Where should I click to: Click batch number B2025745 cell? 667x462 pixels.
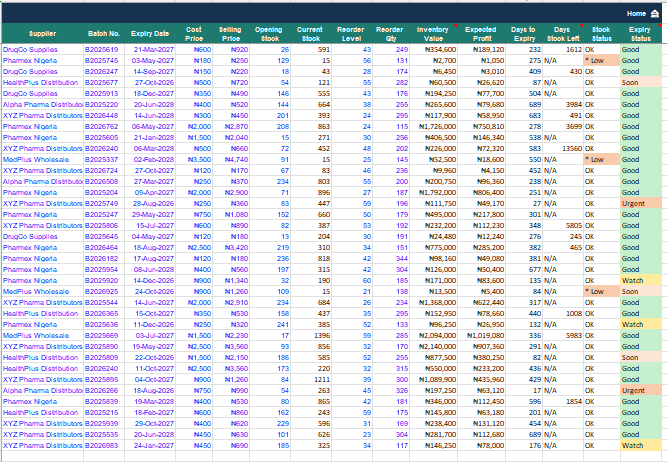tap(104, 60)
